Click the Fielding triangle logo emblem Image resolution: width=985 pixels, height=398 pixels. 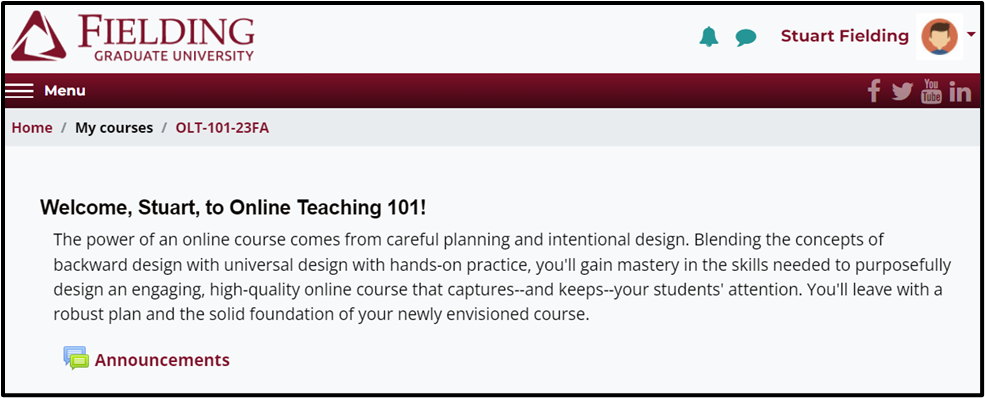click(38, 36)
